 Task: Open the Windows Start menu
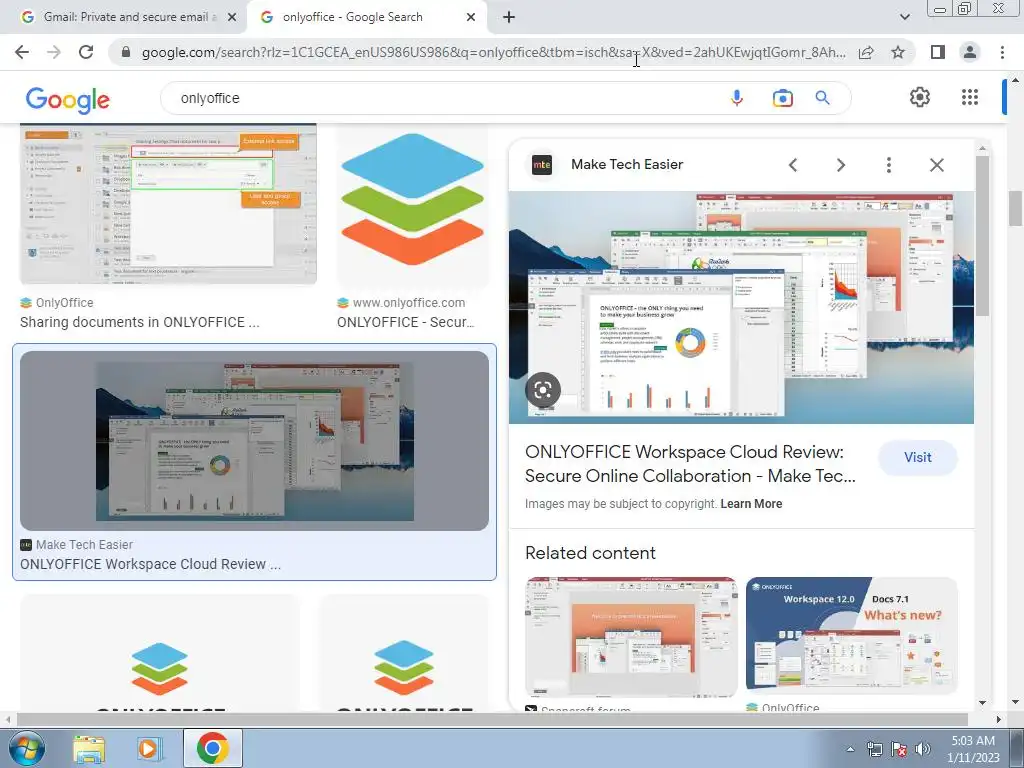[26, 748]
